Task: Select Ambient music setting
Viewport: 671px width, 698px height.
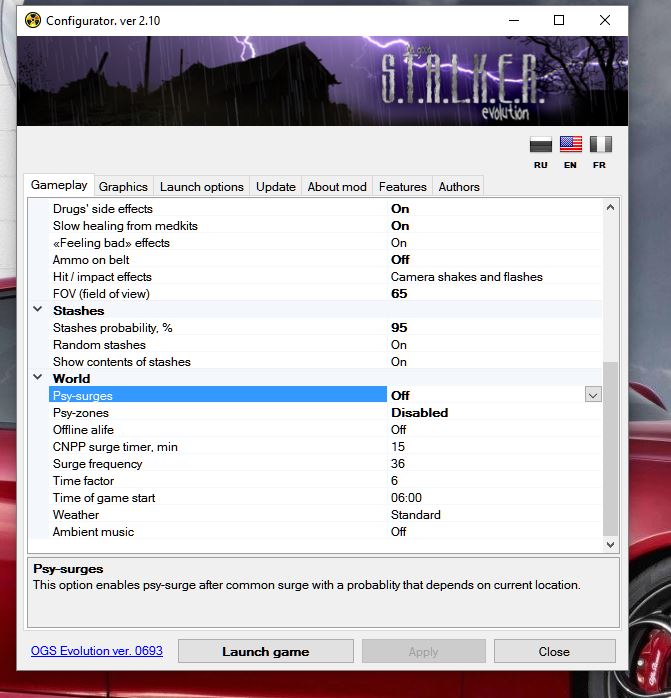Action: [x=325, y=532]
